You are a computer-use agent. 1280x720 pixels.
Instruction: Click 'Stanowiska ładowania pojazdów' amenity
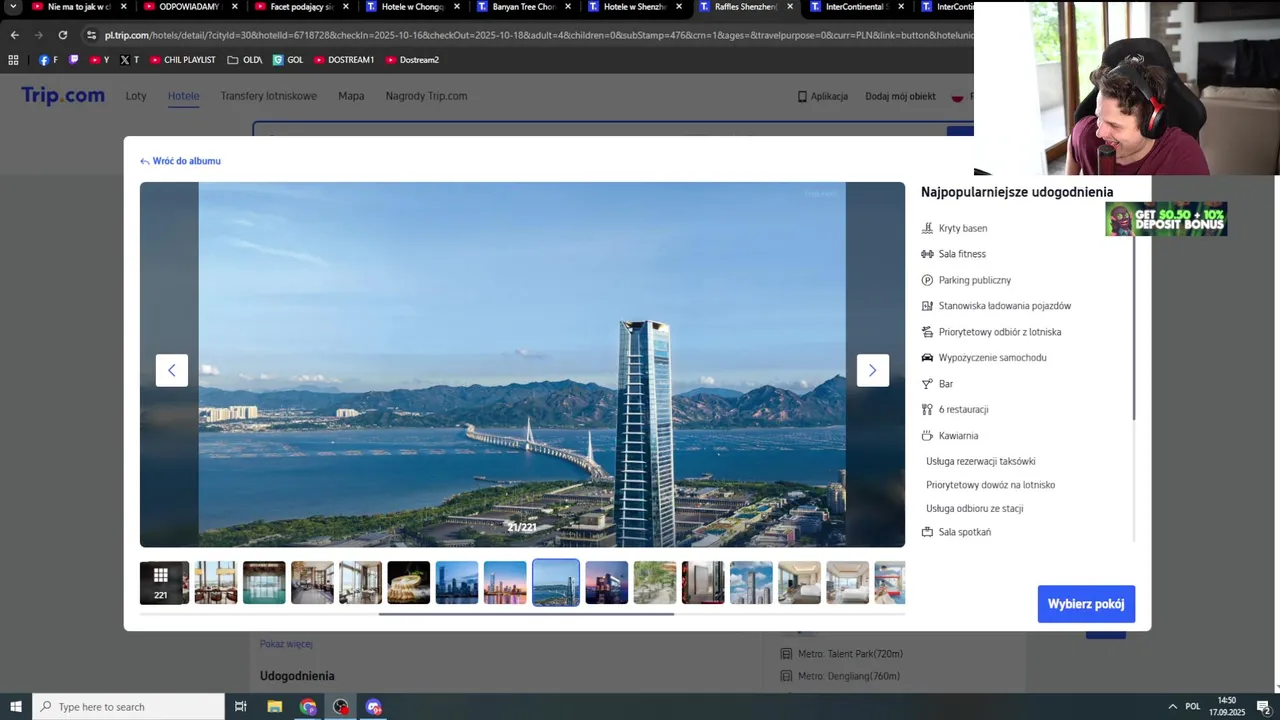(x=996, y=306)
